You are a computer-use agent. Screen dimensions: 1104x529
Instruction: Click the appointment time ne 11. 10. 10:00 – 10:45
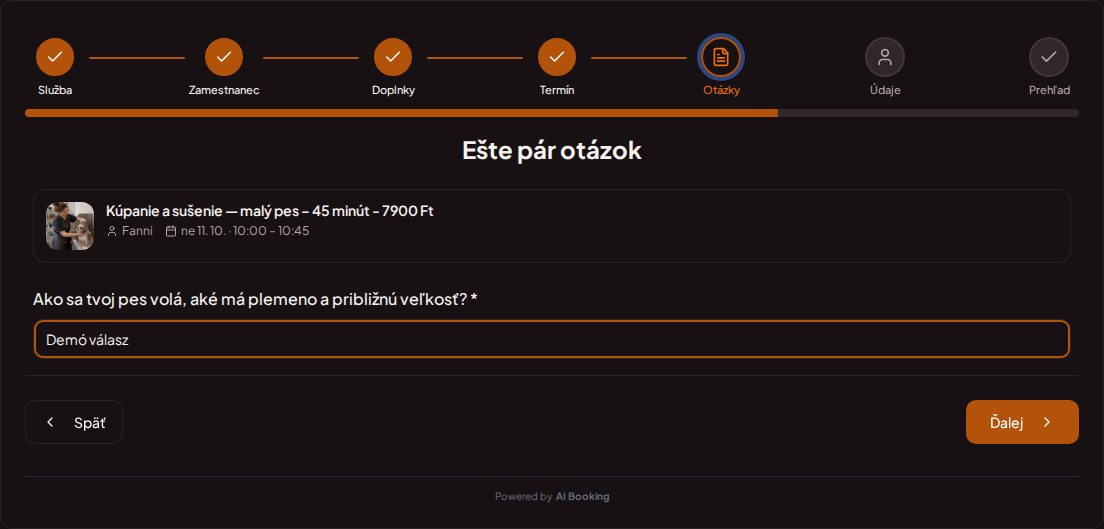245,231
